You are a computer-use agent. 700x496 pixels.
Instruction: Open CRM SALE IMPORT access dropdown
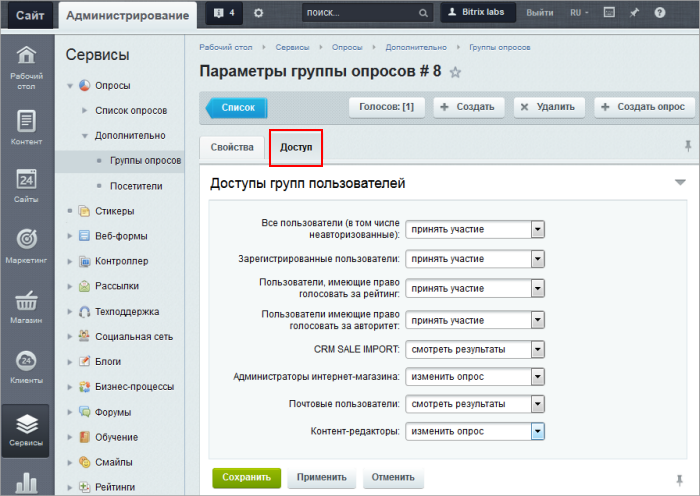(475, 350)
